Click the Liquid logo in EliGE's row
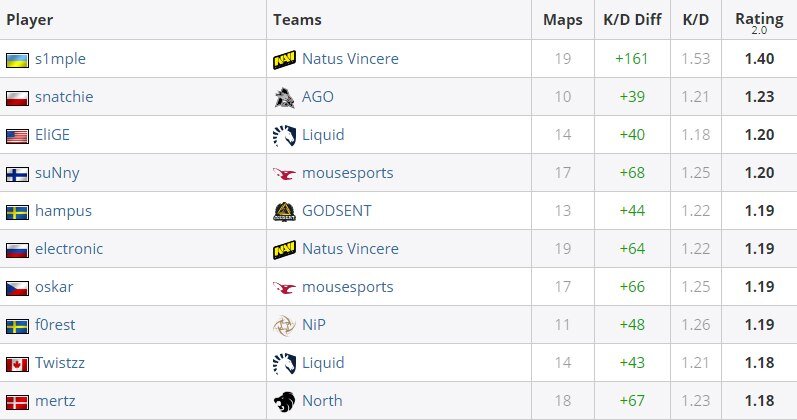 pos(284,135)
